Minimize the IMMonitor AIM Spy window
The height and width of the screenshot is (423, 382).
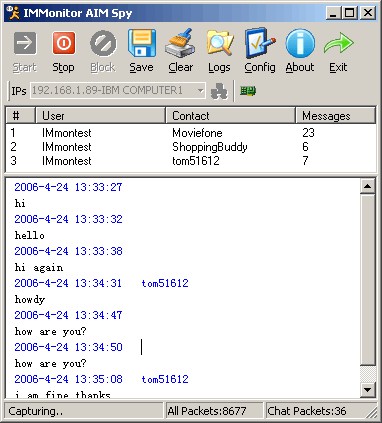click(x=334, y=13)
